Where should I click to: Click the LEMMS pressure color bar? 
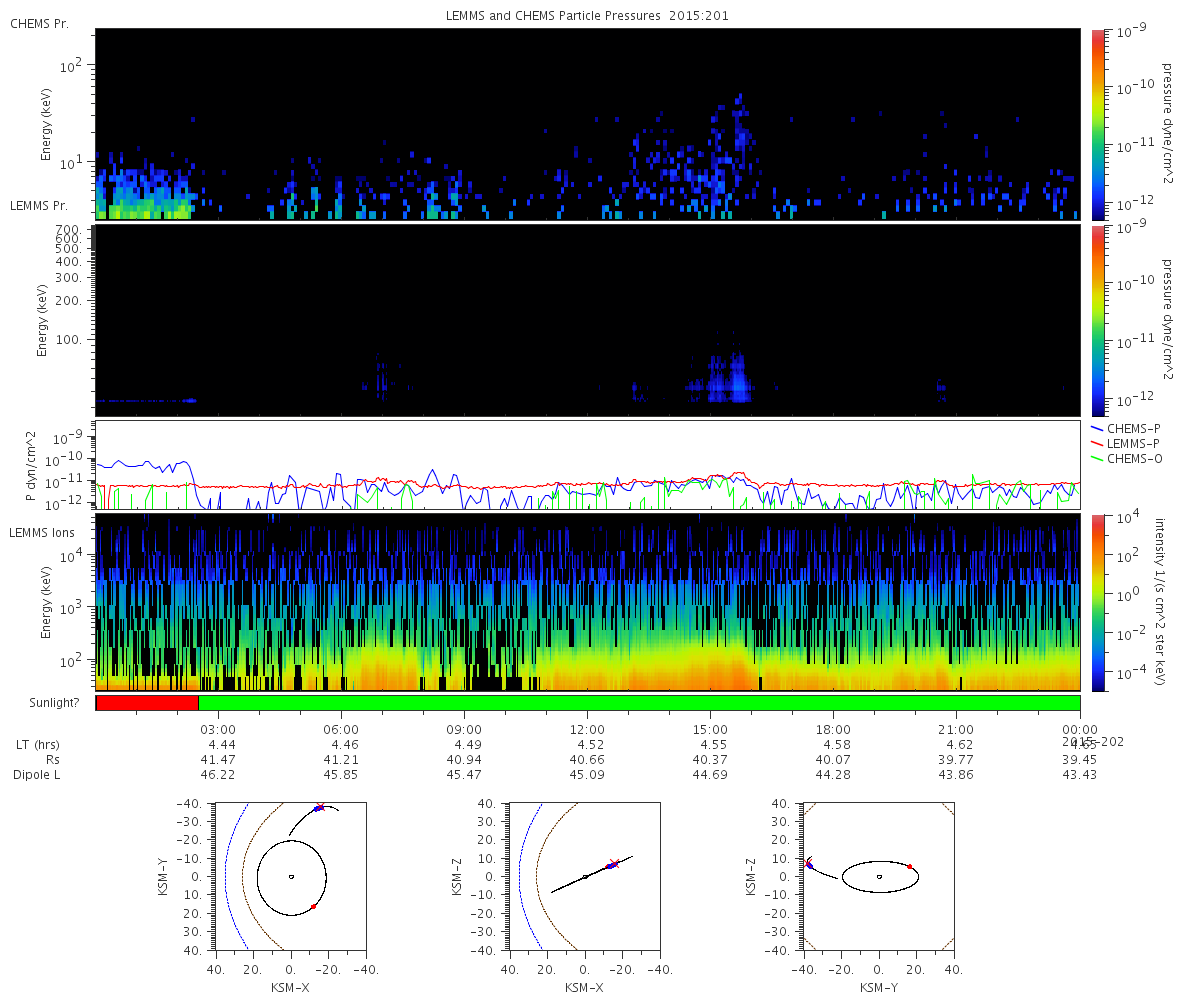pos(1098,320)
